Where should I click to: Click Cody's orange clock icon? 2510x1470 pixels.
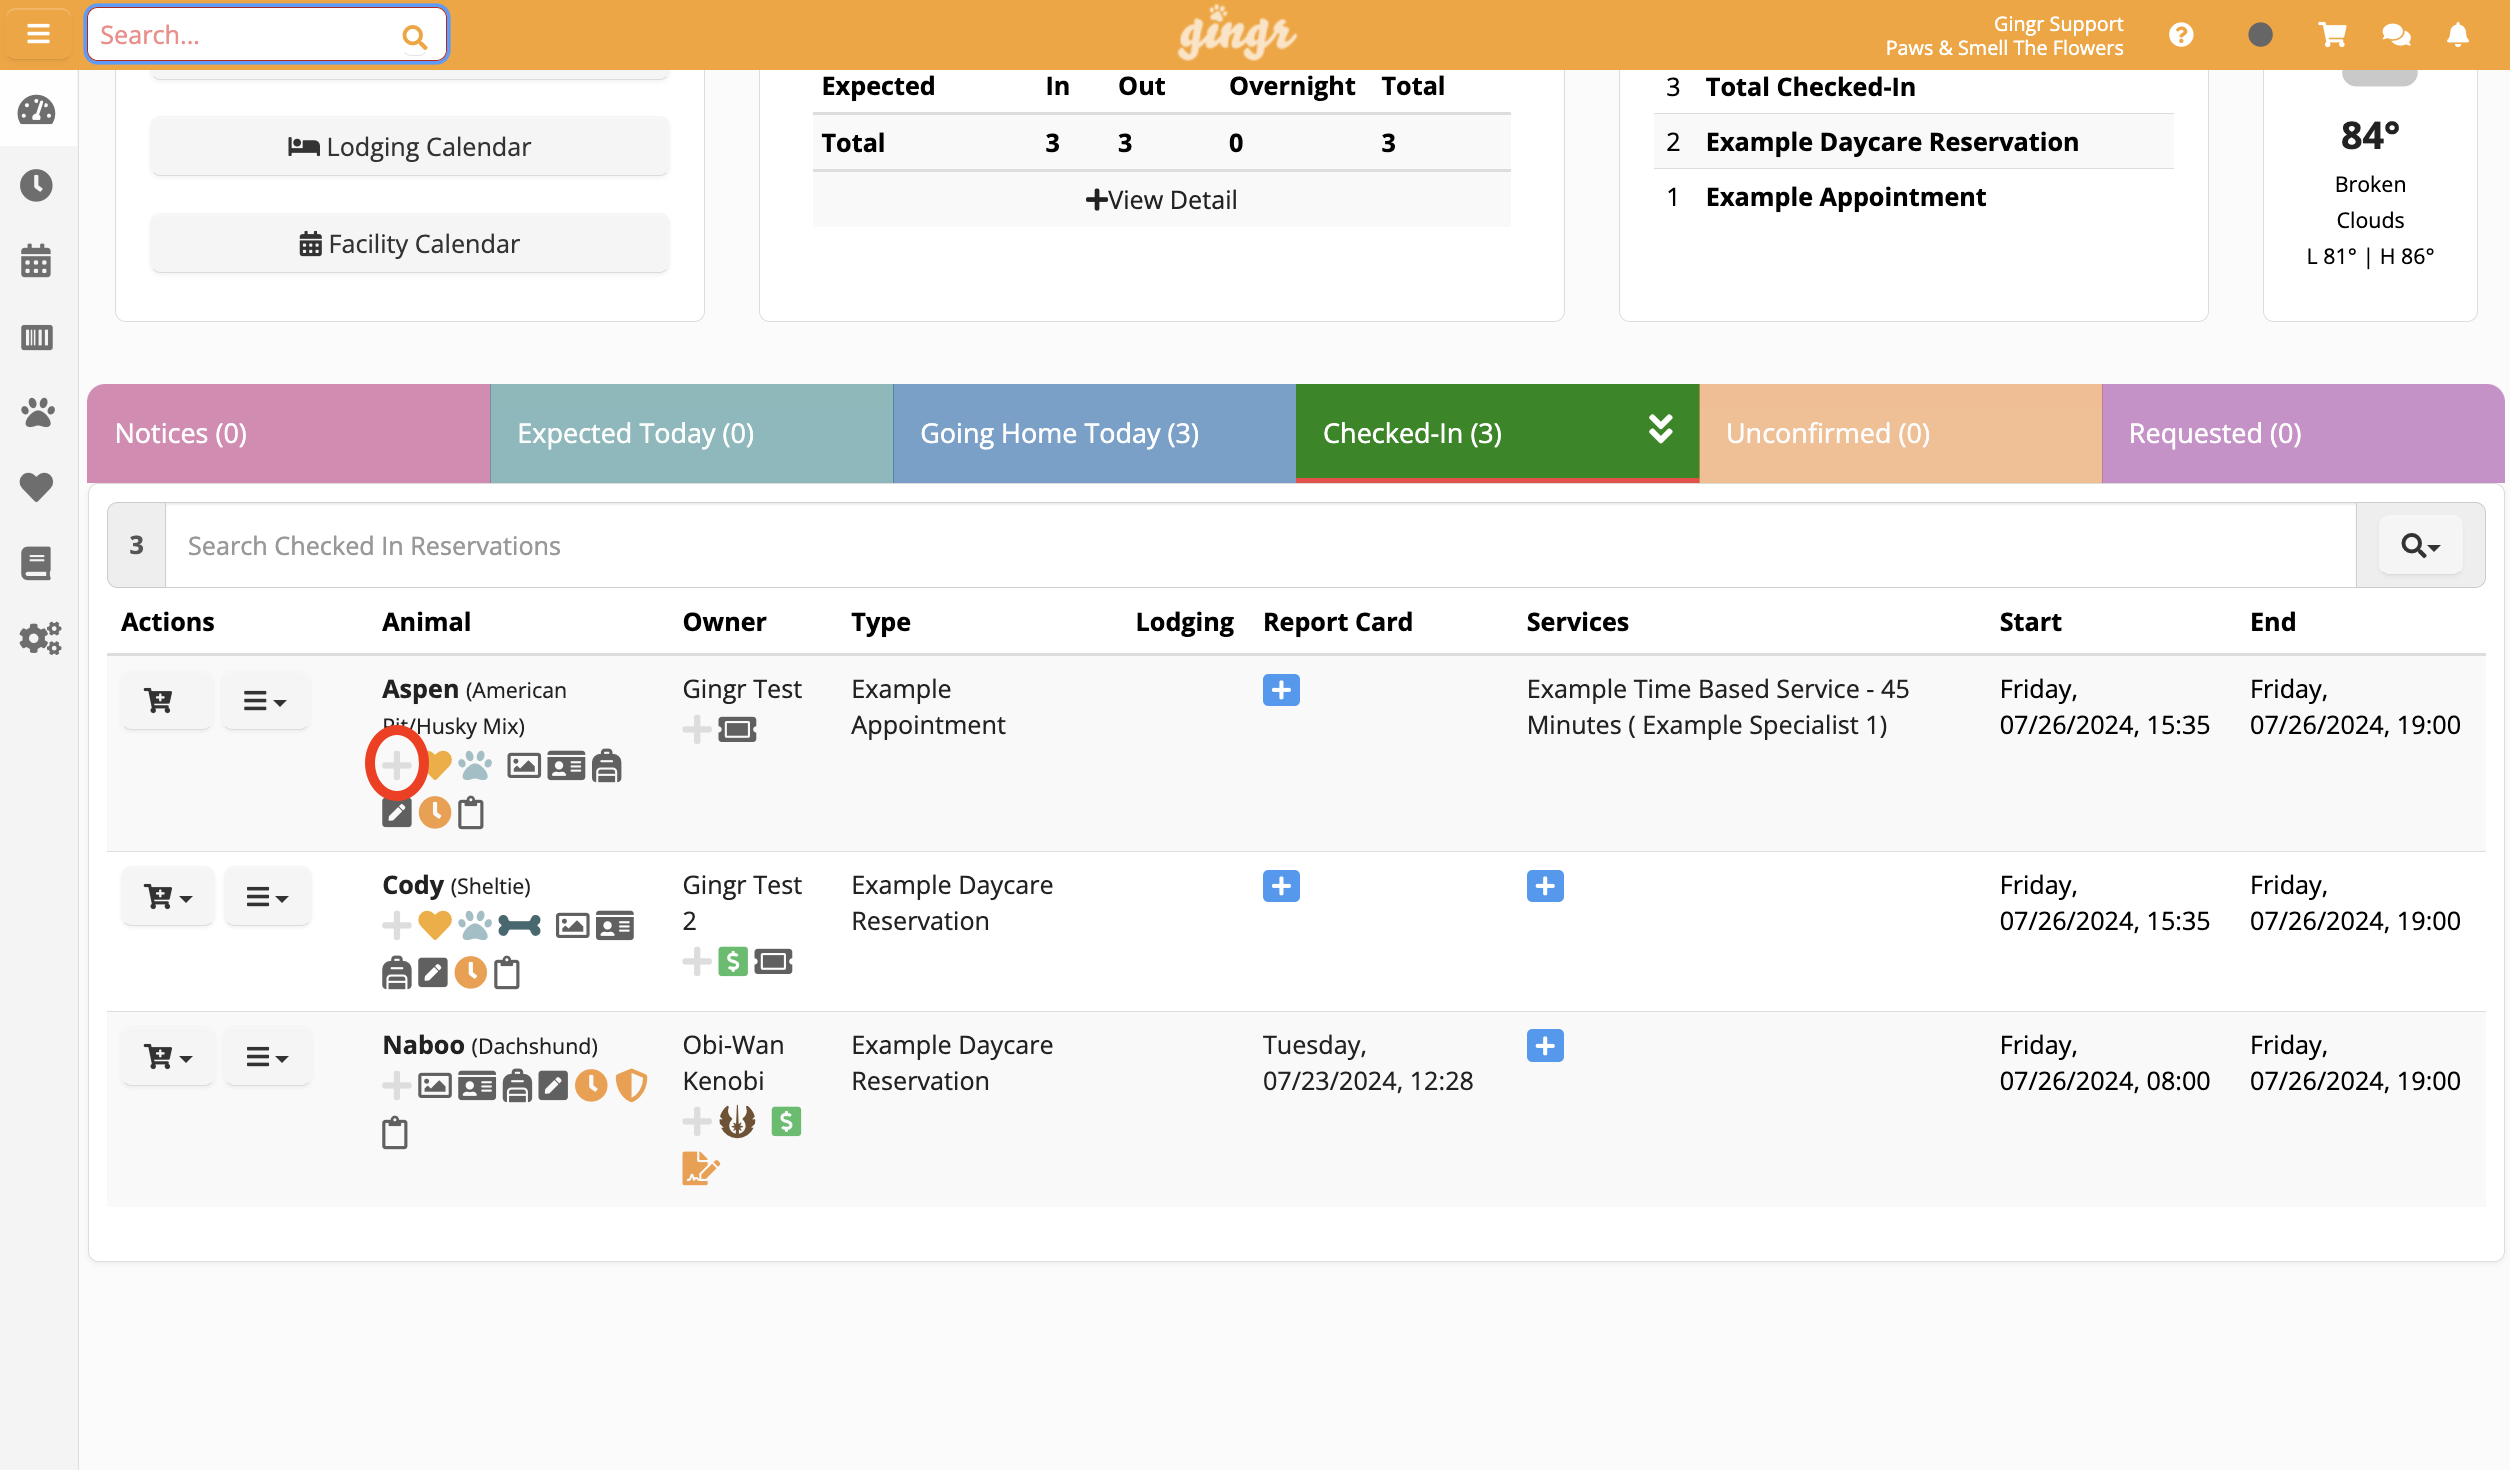pyautogui.click(x=470, y=972)
